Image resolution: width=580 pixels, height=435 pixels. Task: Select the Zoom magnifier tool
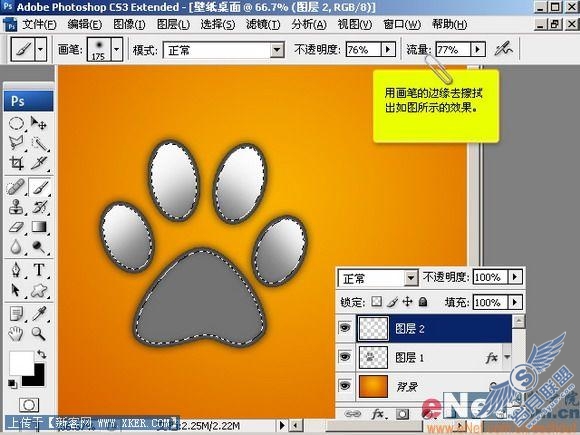point(39,334)
